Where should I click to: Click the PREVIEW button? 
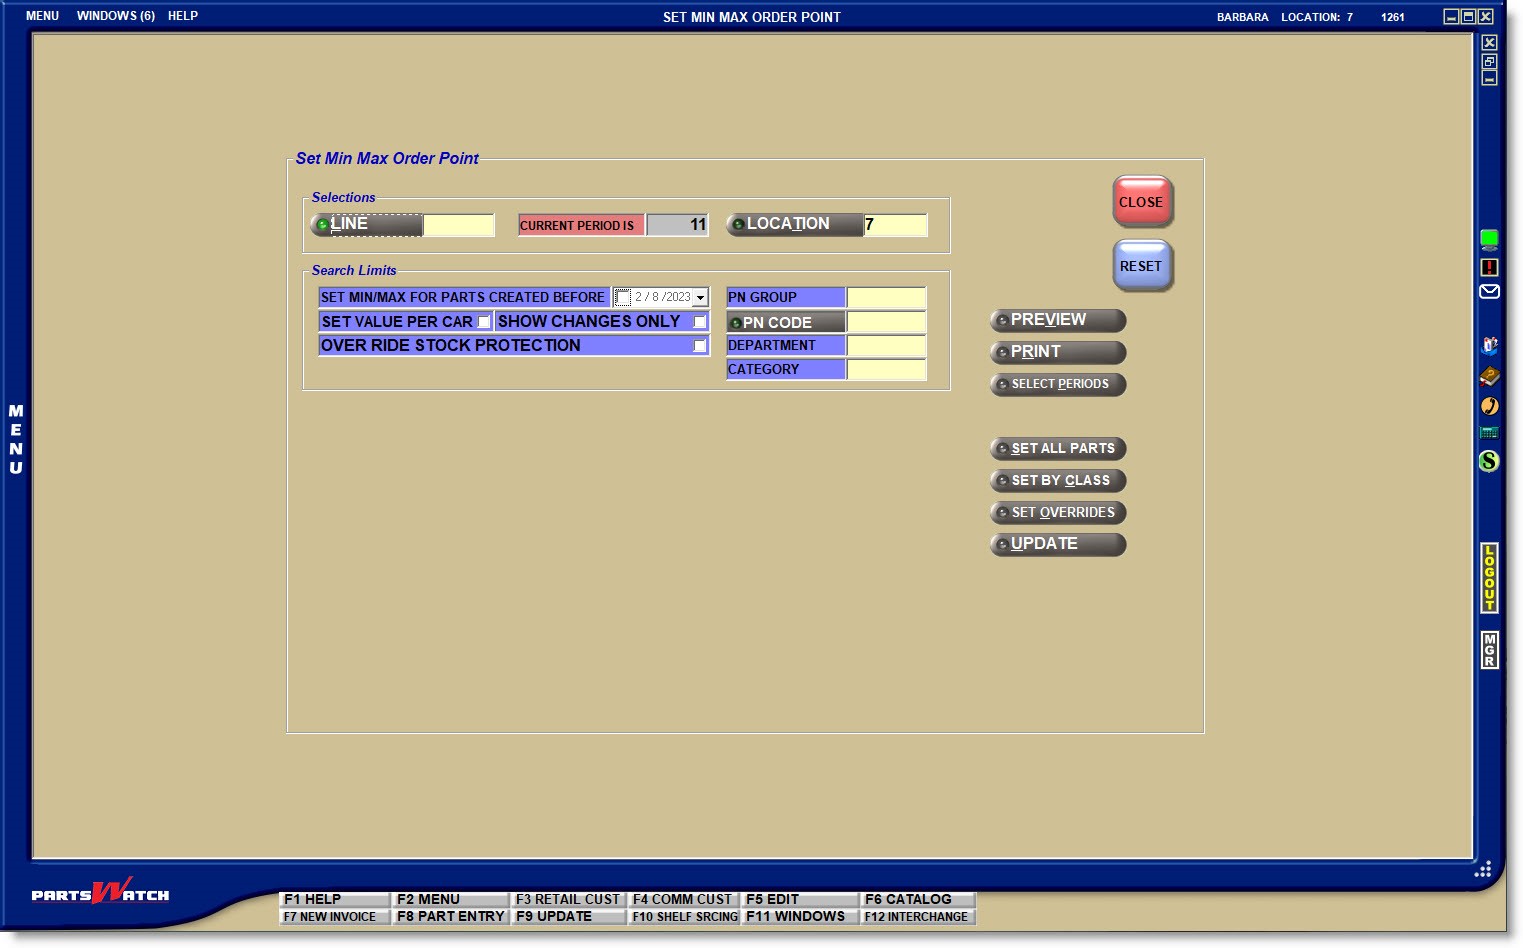[1058, 320]
